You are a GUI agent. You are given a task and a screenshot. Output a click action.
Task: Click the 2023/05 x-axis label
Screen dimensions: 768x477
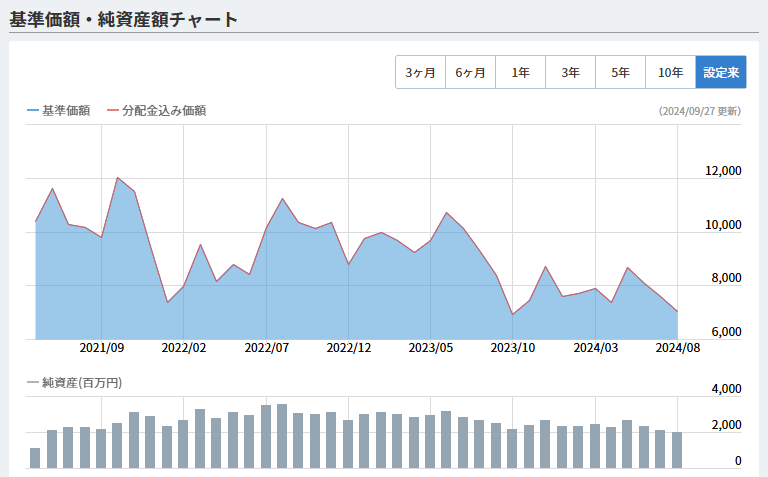(431, 348)
